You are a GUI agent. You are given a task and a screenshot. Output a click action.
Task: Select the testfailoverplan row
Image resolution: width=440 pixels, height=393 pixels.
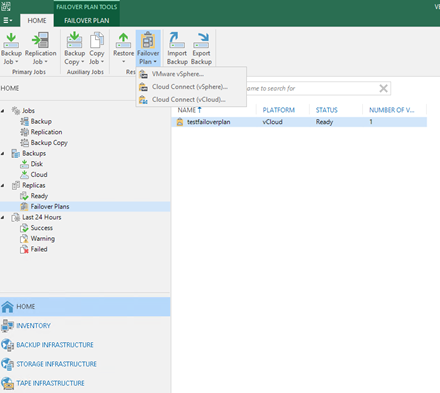coord(299,122)
